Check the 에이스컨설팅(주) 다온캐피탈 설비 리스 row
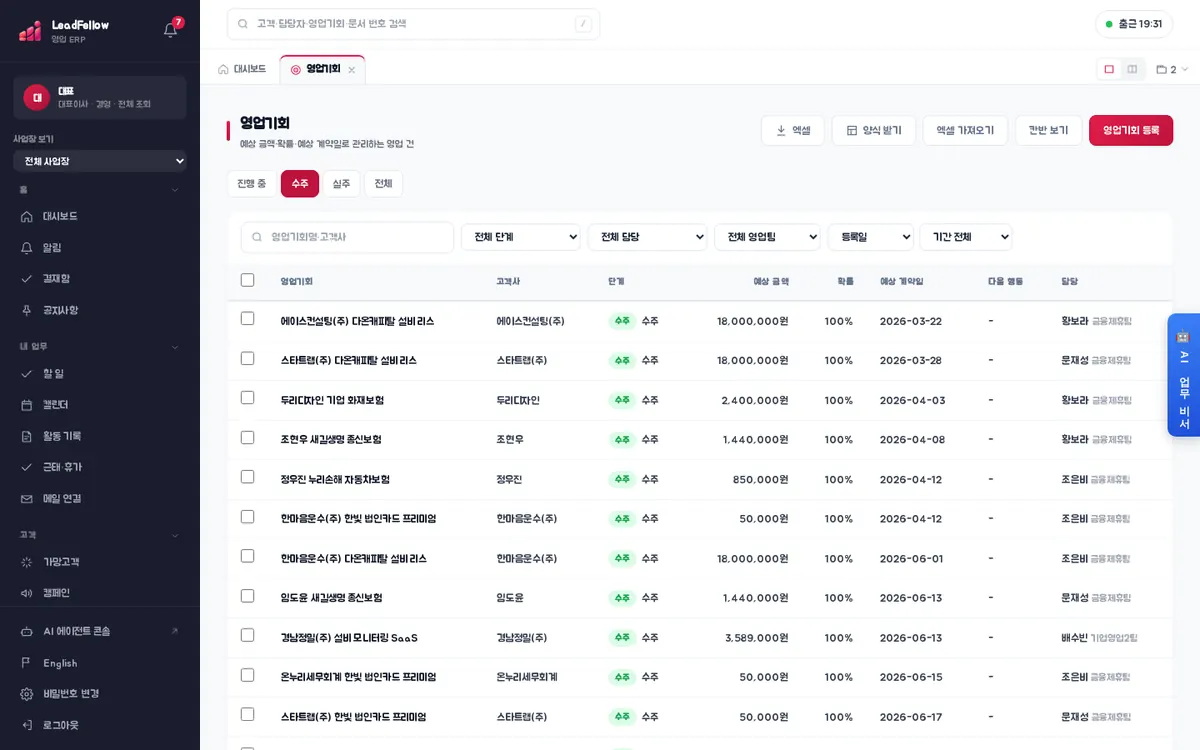 (x=248, y=319)
